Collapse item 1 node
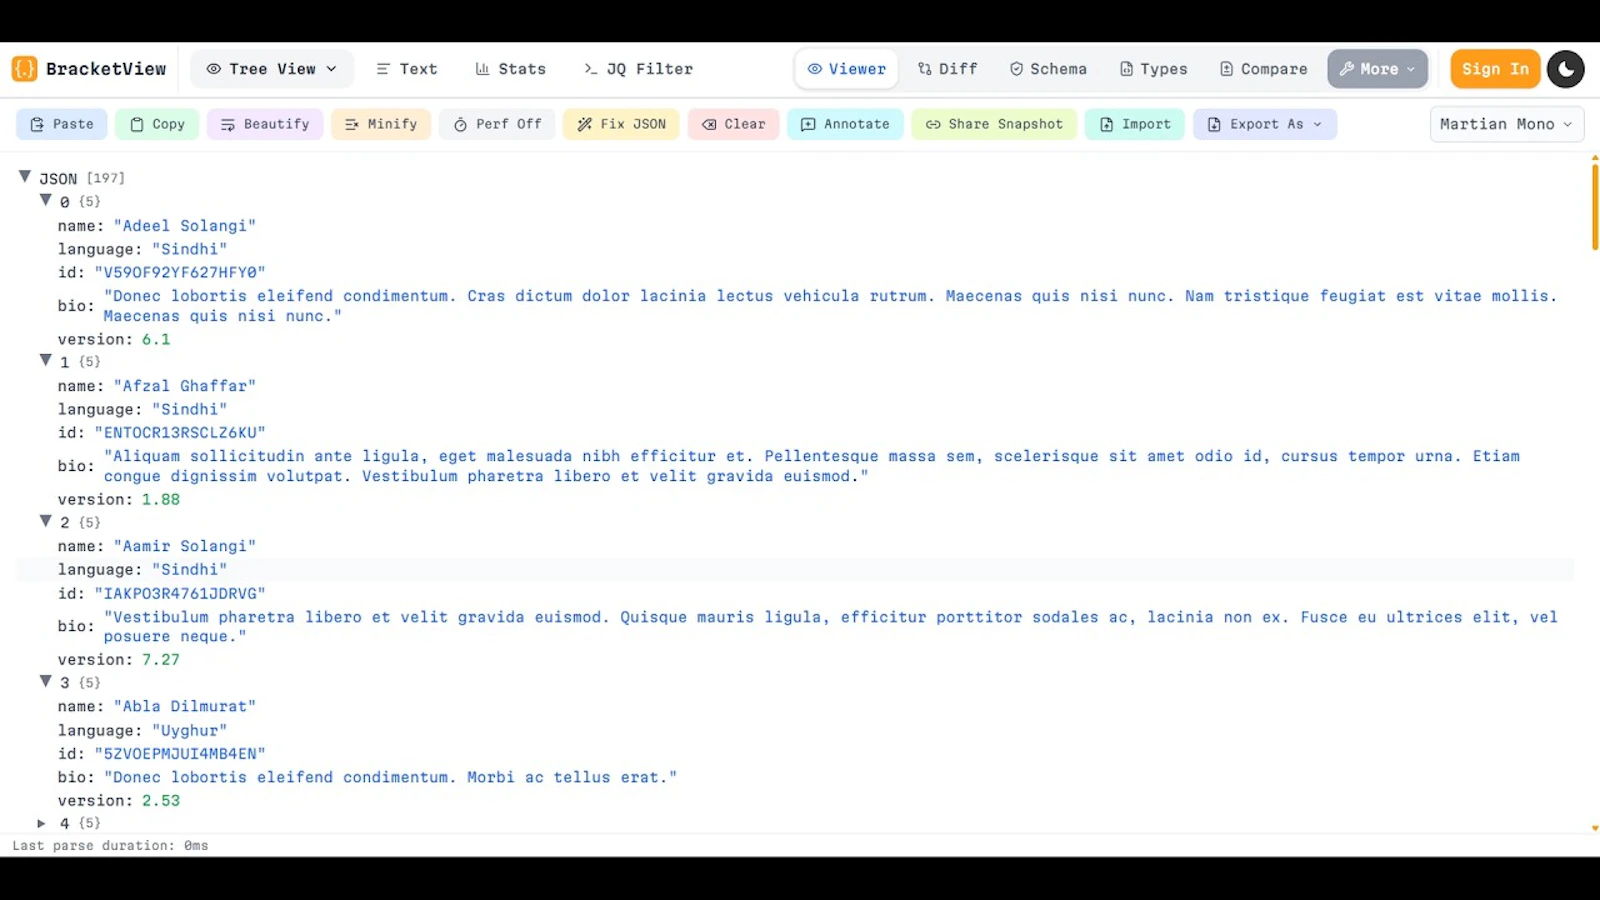The width and height of the screenshot is (1600, 900). pos(45,360)
